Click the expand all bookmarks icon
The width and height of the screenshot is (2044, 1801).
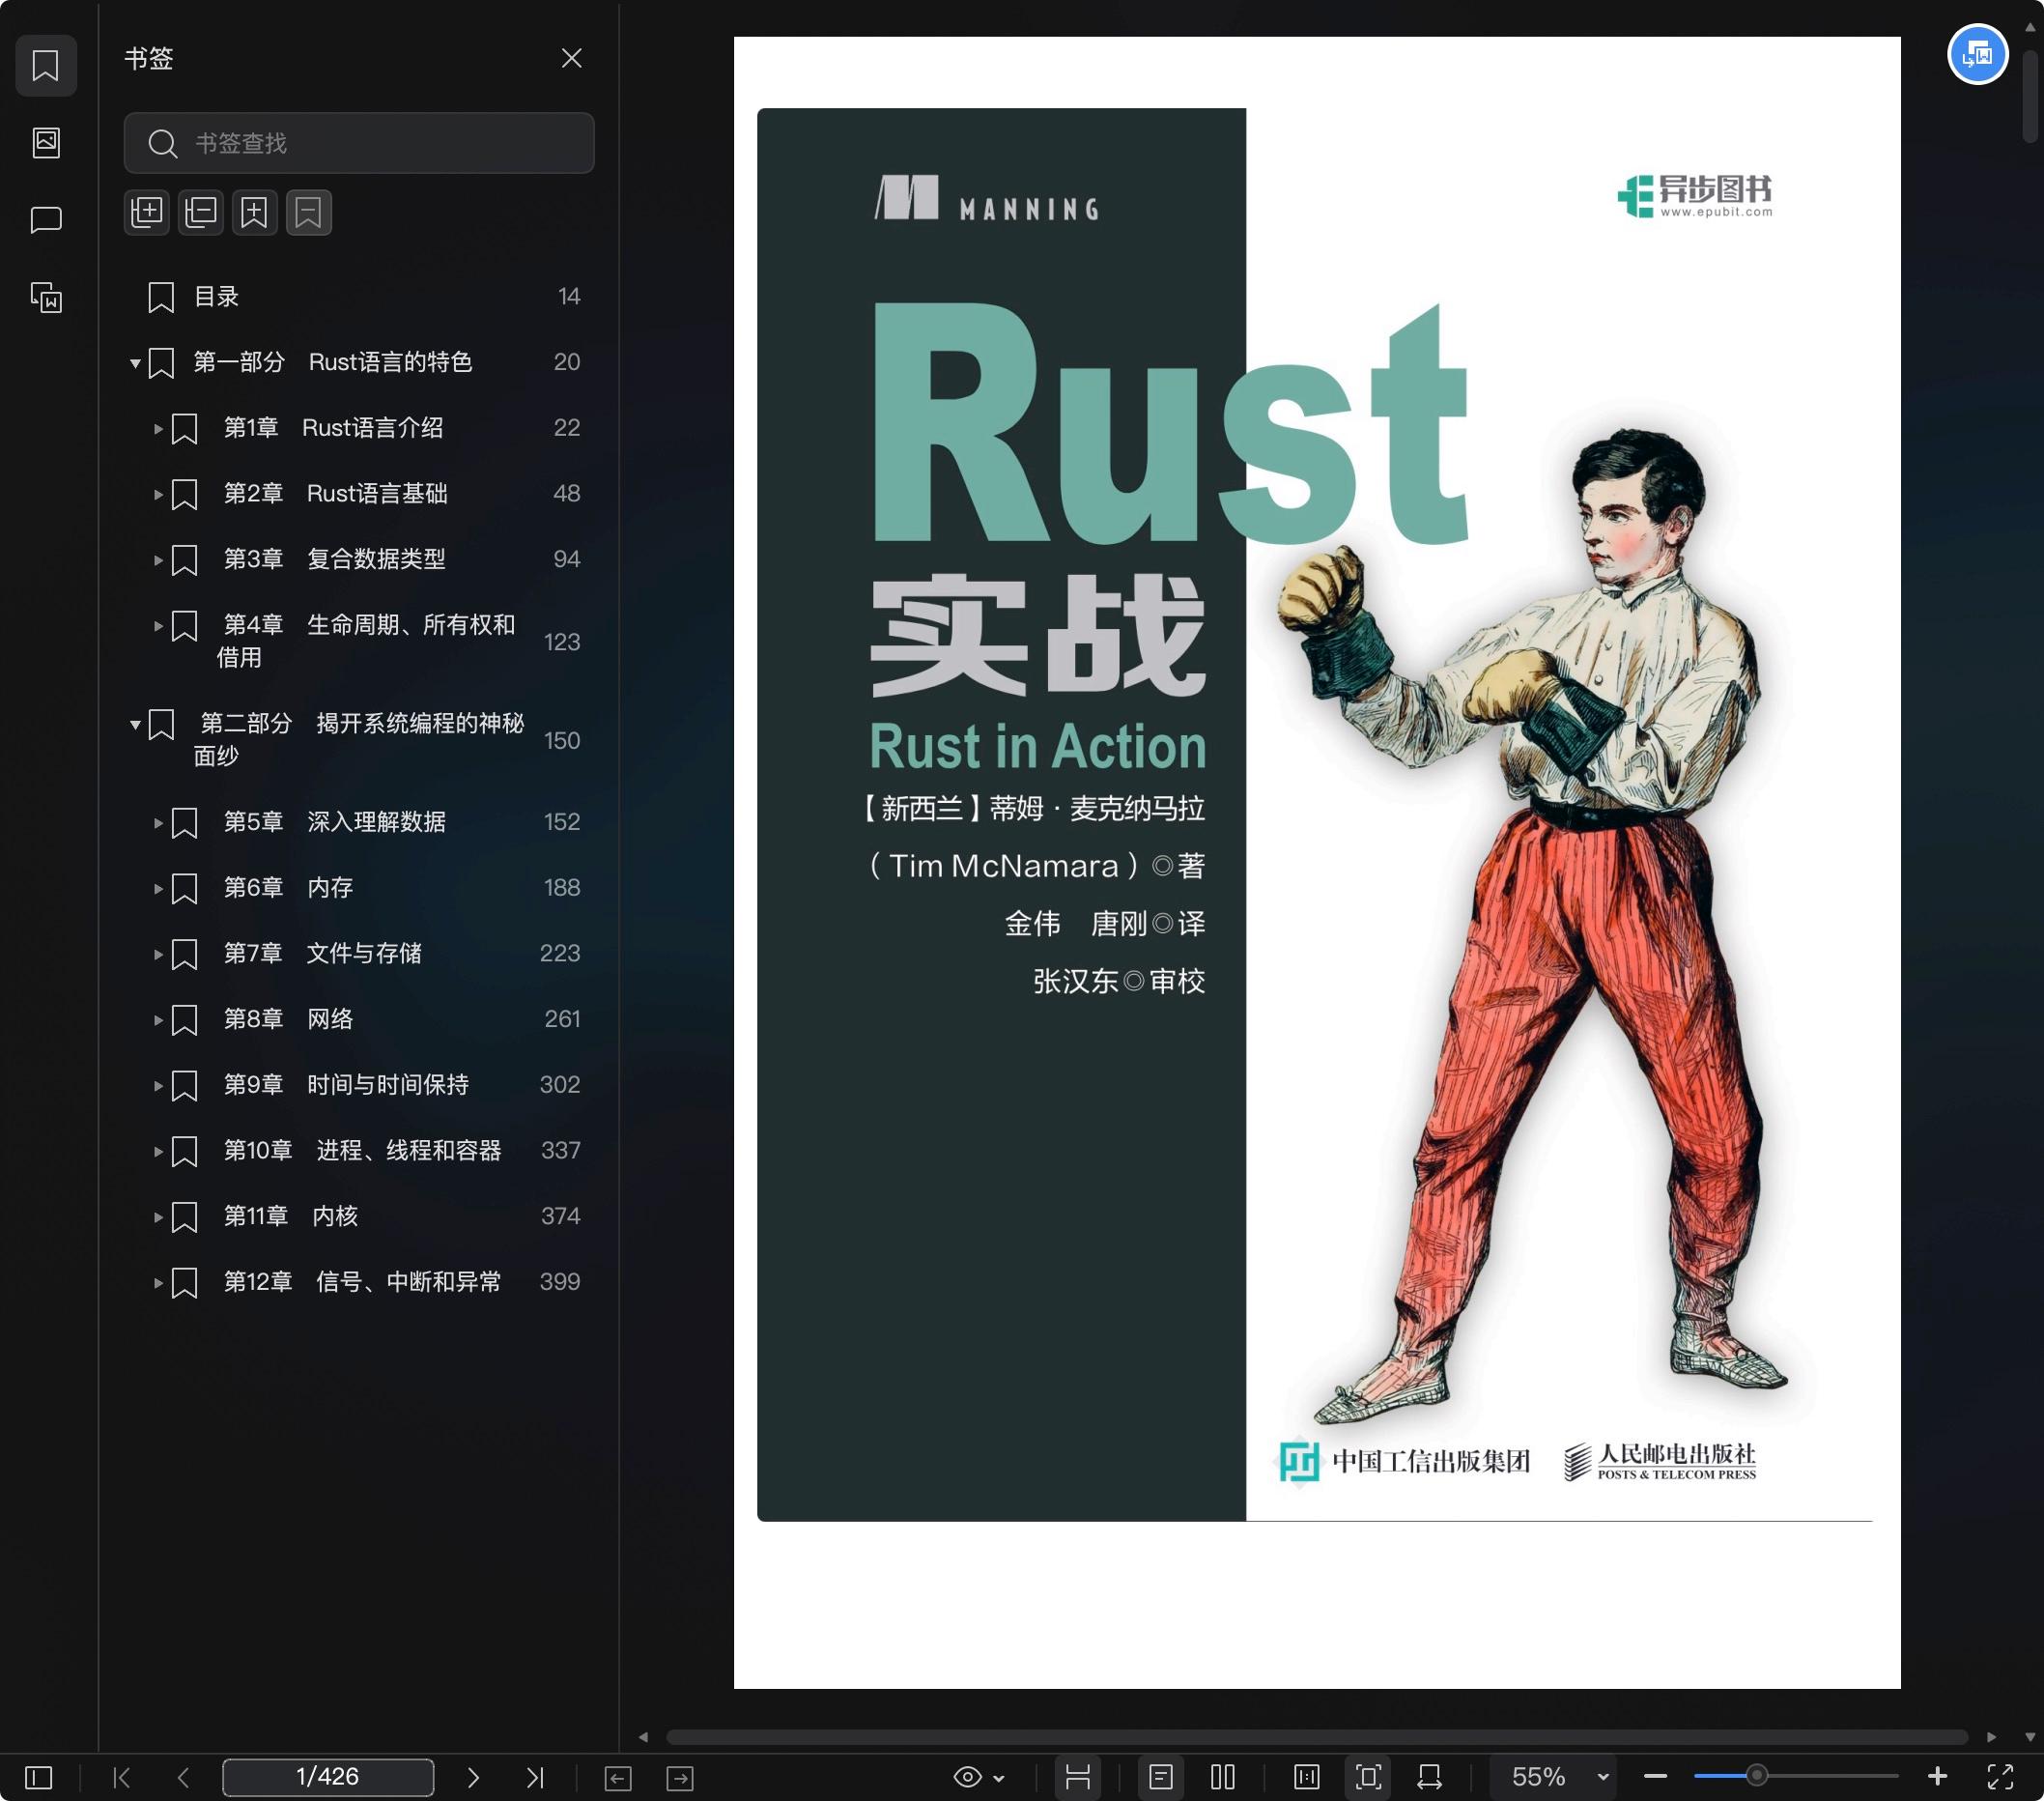(147, 212)
